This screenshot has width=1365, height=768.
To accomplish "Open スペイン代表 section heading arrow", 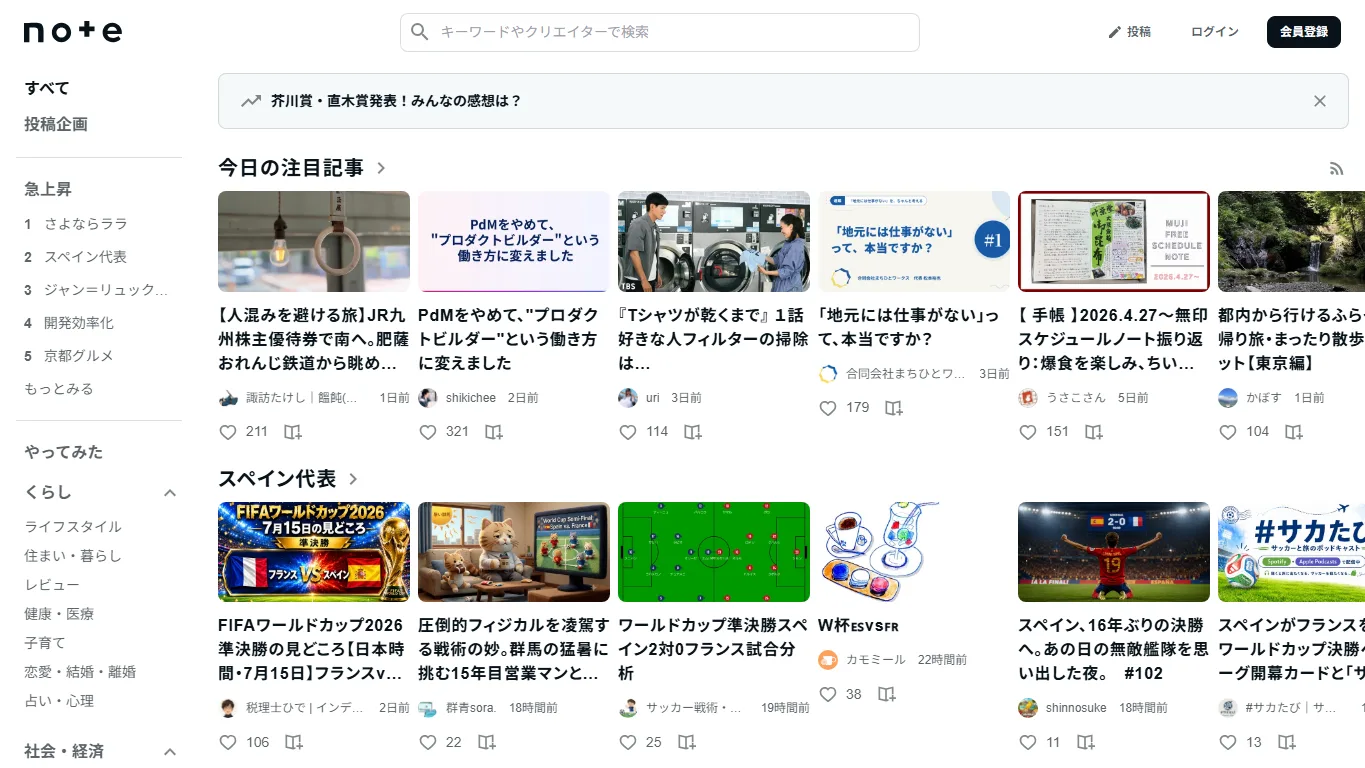I will point(353,479).
